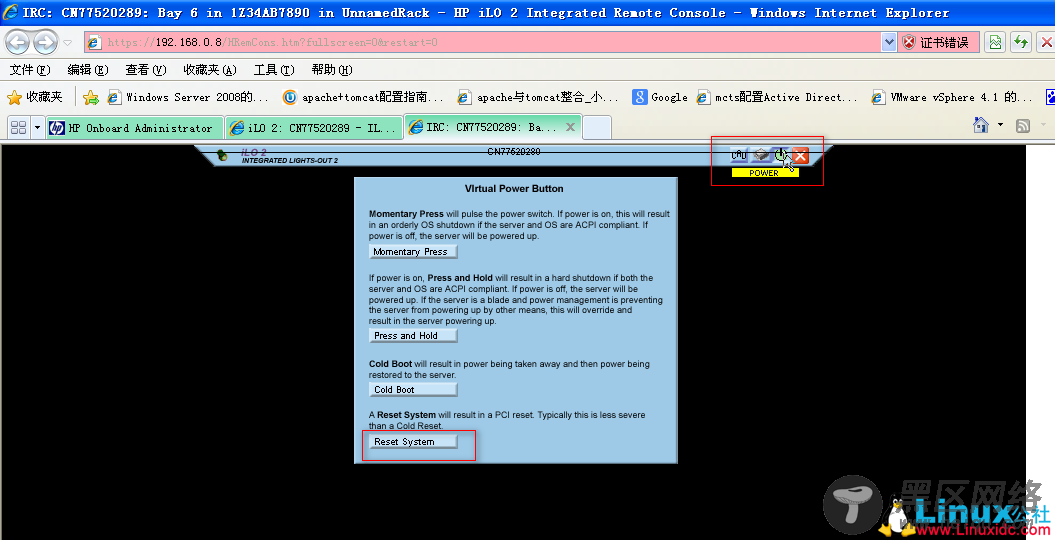Open the 文件(F) menu
The width and height of the screenshot is (1055, 540).
(x=30, y=70)
